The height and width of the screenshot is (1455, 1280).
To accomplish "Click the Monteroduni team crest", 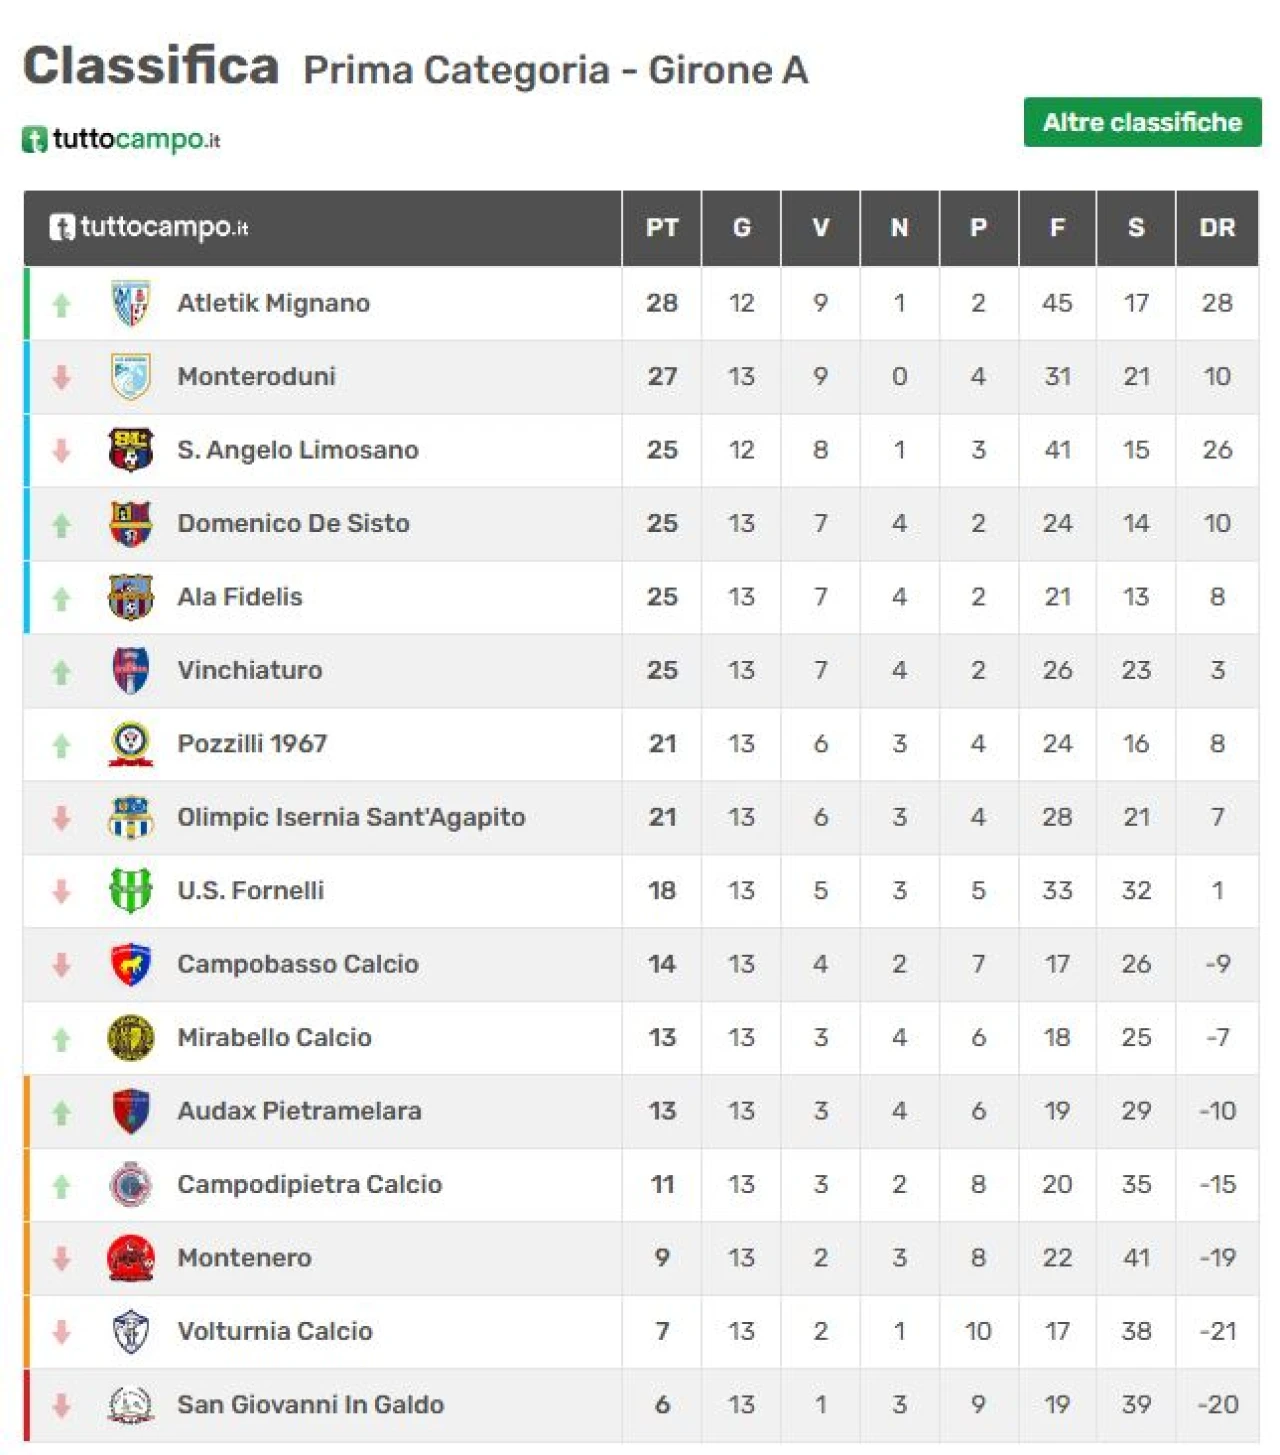I will point(131,377).
